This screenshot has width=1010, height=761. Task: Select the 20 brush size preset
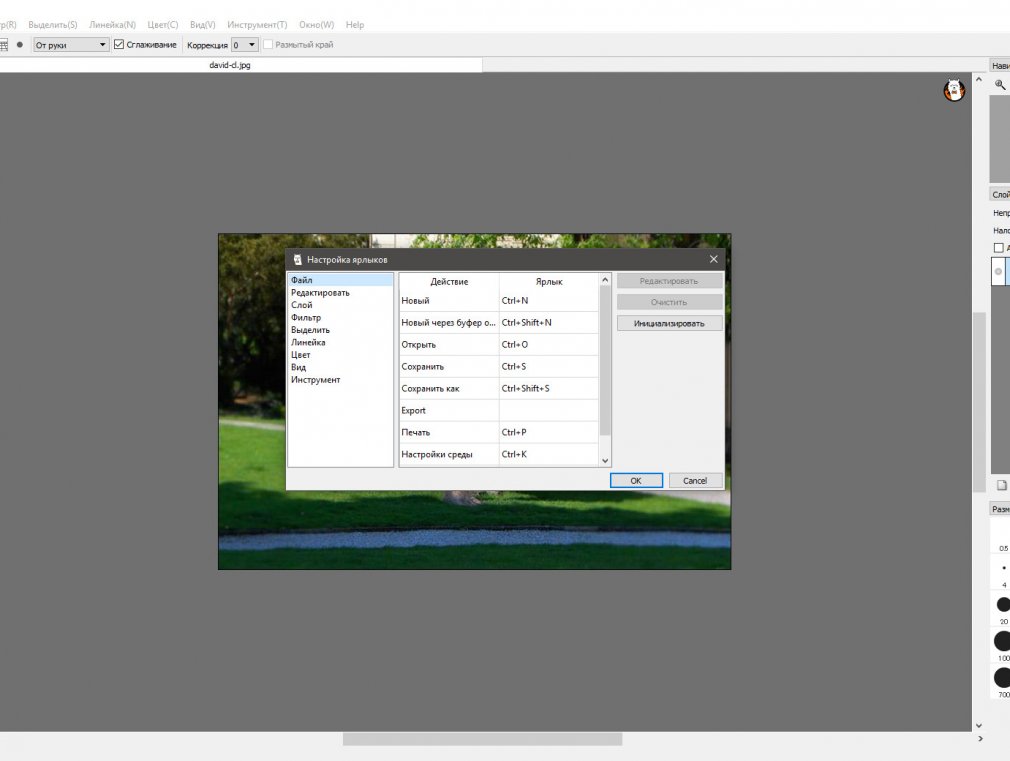click(x=1004, y=609)
